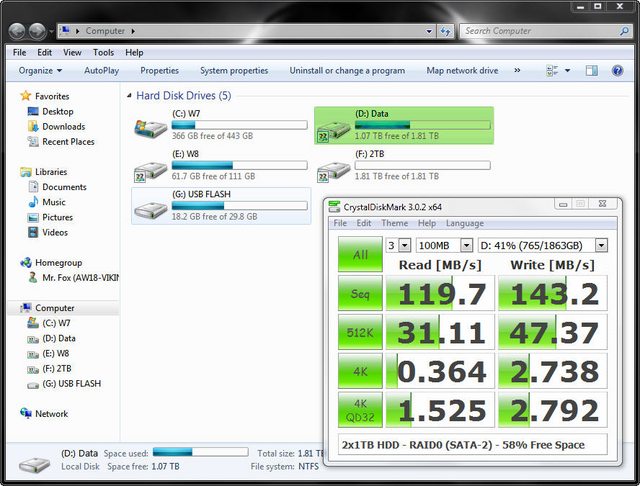Click the Forward navigation arrow button
Screen dimensions: 640x486
(x=37, y=31)
